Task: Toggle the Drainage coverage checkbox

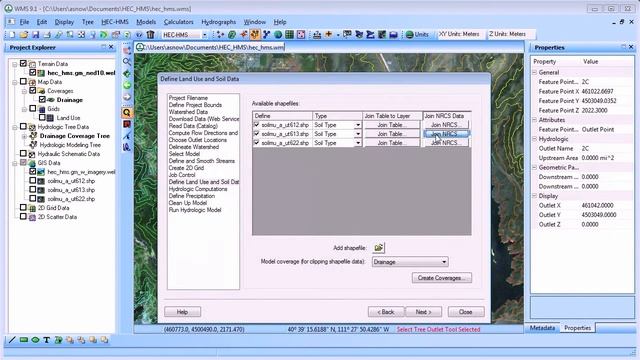Action: 42,100
